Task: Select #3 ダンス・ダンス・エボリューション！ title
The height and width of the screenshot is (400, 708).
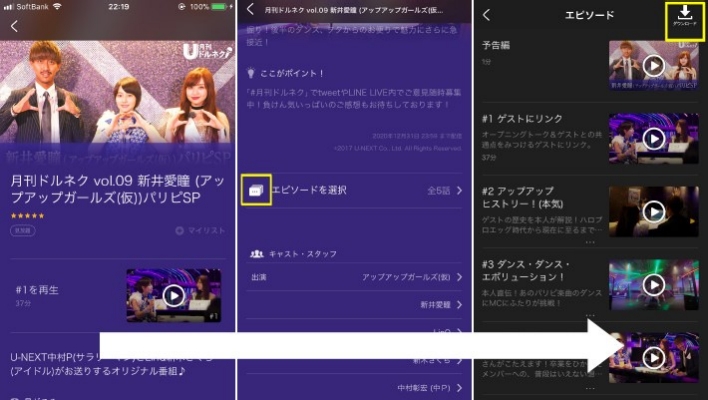Action: tap(525, 270)
